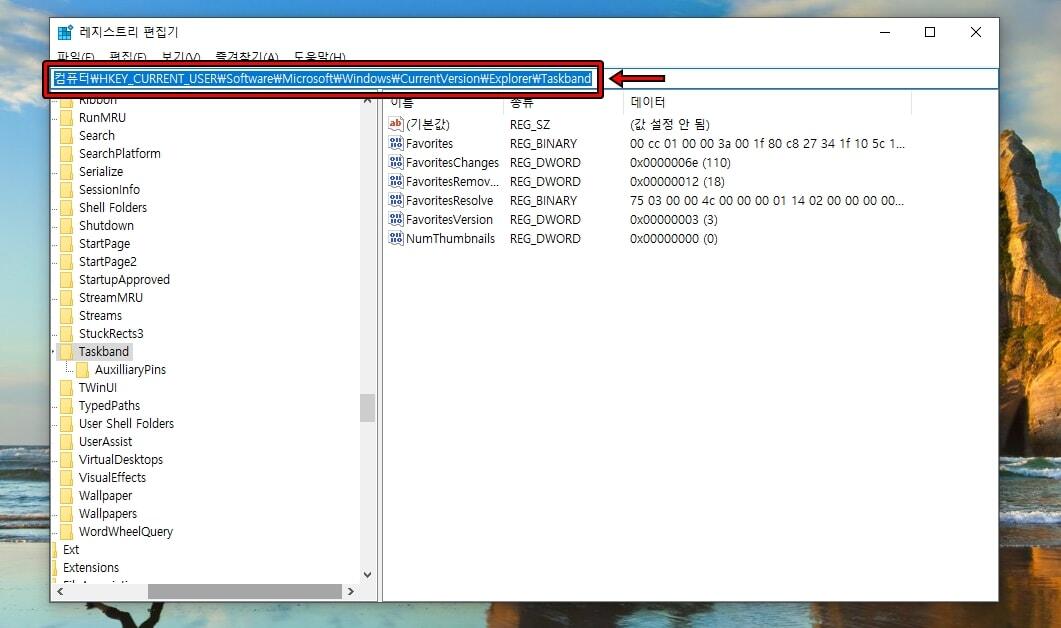This screenshot has width=1061, height=628.
Task: Click the Search folder icon
Action: [x=66, y=135]
